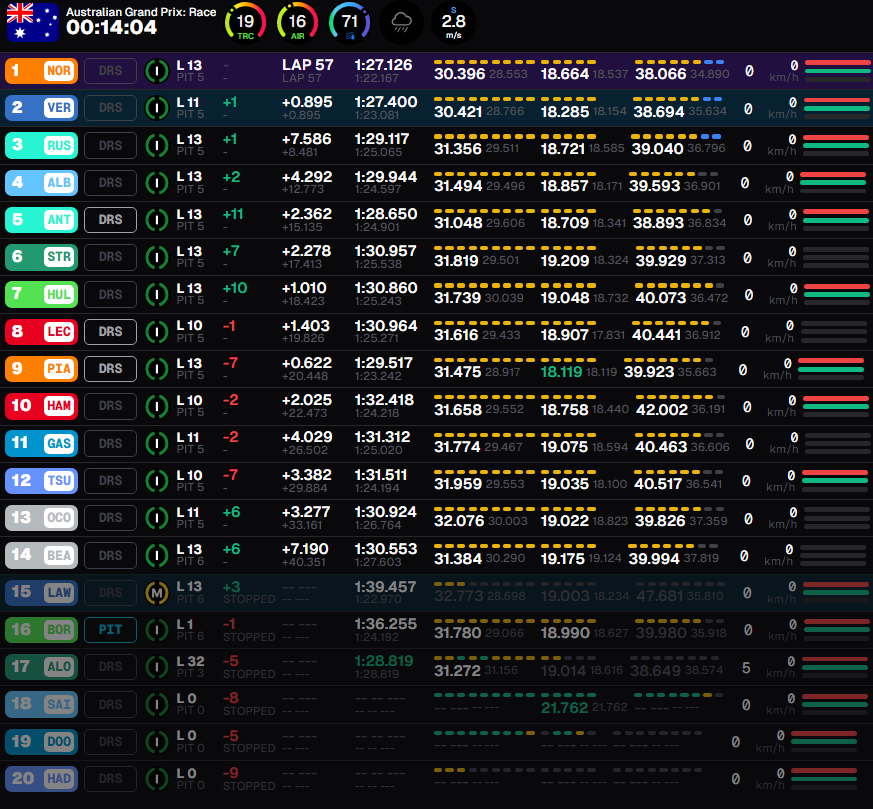This screenshot has width=873, height=809.
Task: Click ALO intermediate tyre icon
Action: [156, 667]
